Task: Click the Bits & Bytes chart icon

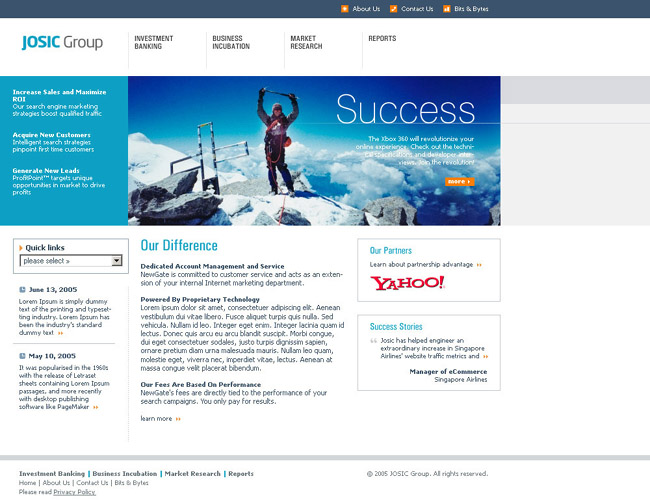Action: click(x=446, y=9)
